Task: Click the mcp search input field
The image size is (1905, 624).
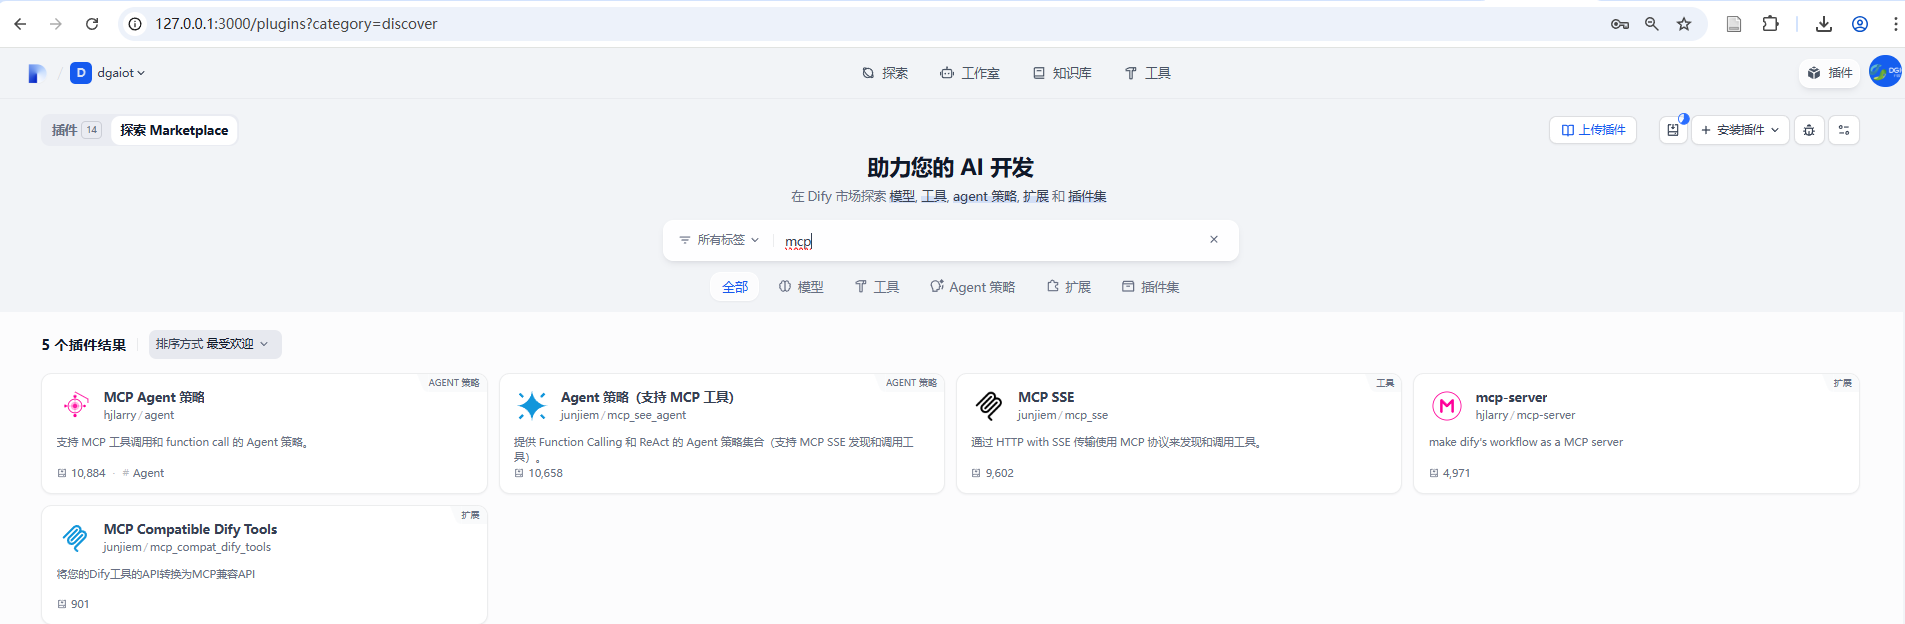Action: click(990, 241)
